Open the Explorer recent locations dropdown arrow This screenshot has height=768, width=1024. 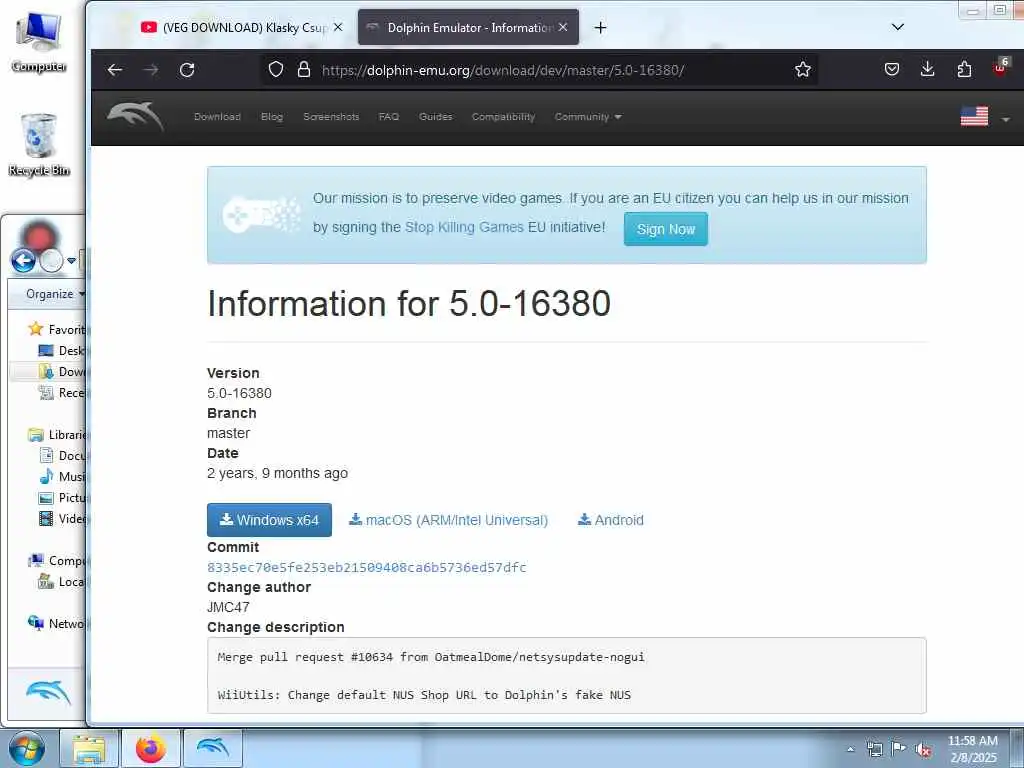(x=71, y=261)
